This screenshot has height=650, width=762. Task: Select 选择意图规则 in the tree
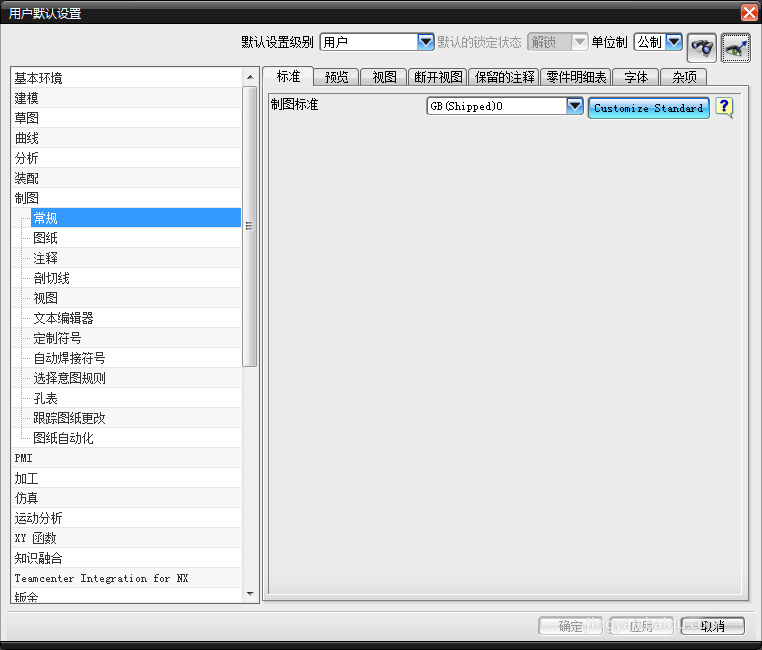tap(136, 378)
